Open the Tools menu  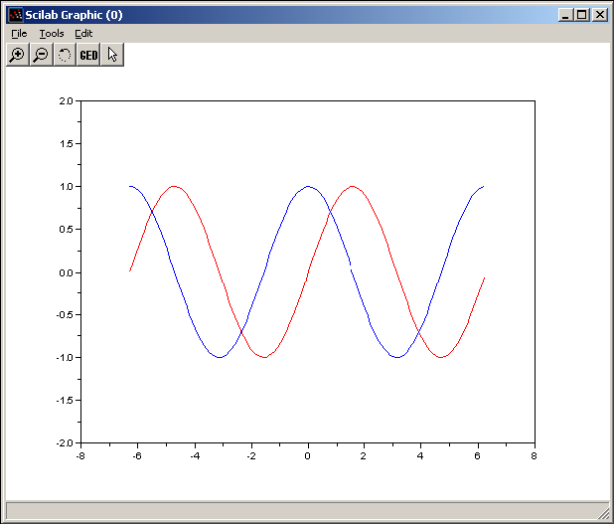tap(51, 34)
